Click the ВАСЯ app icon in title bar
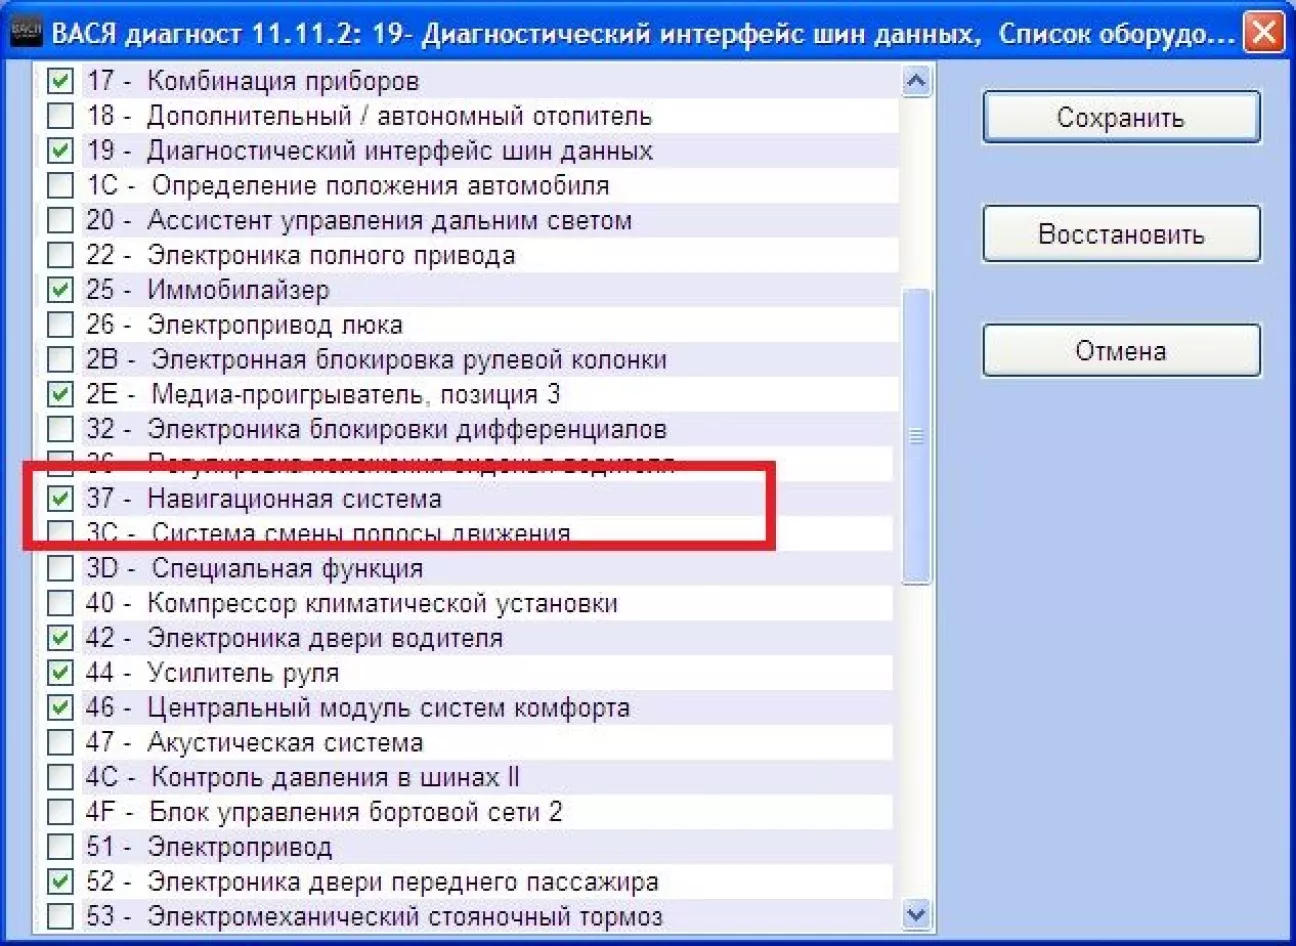This screenshot has width=1296, height=946. [25, 33]
